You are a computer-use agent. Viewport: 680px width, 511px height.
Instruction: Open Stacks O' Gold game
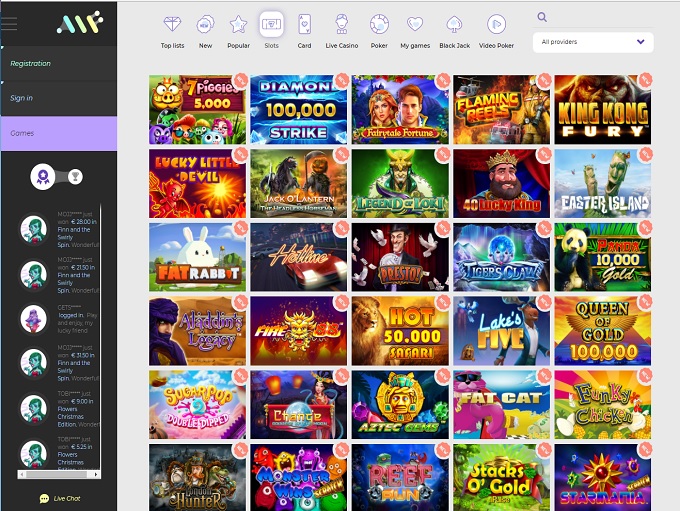coord(501,477)
